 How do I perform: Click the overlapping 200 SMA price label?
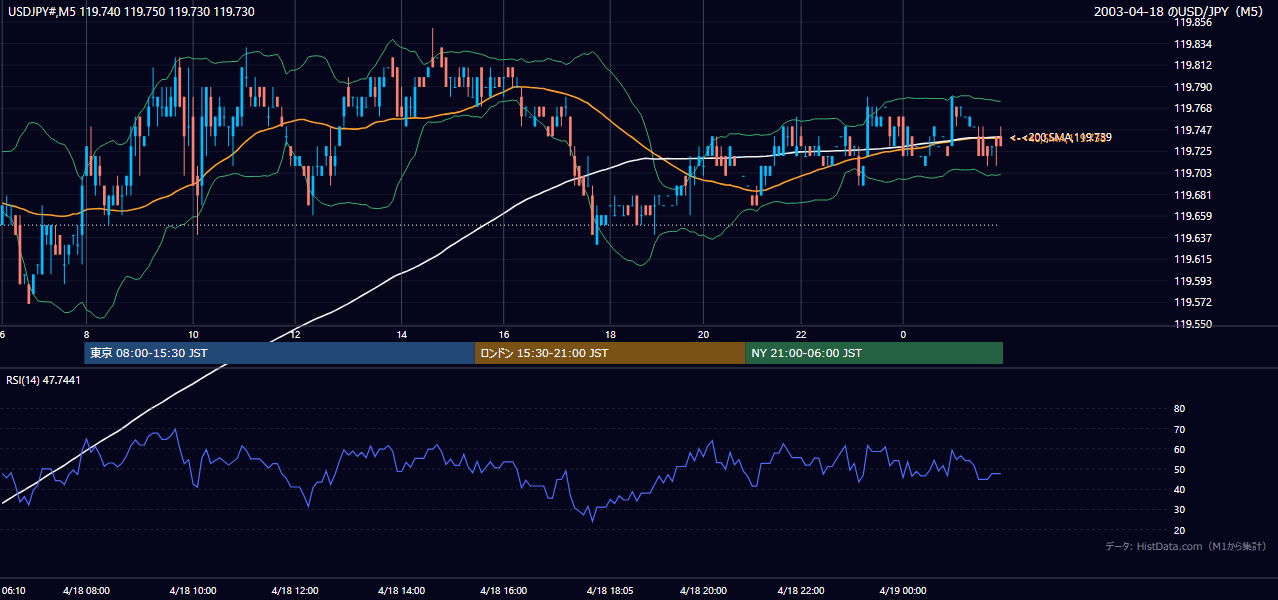[1062, 137]
